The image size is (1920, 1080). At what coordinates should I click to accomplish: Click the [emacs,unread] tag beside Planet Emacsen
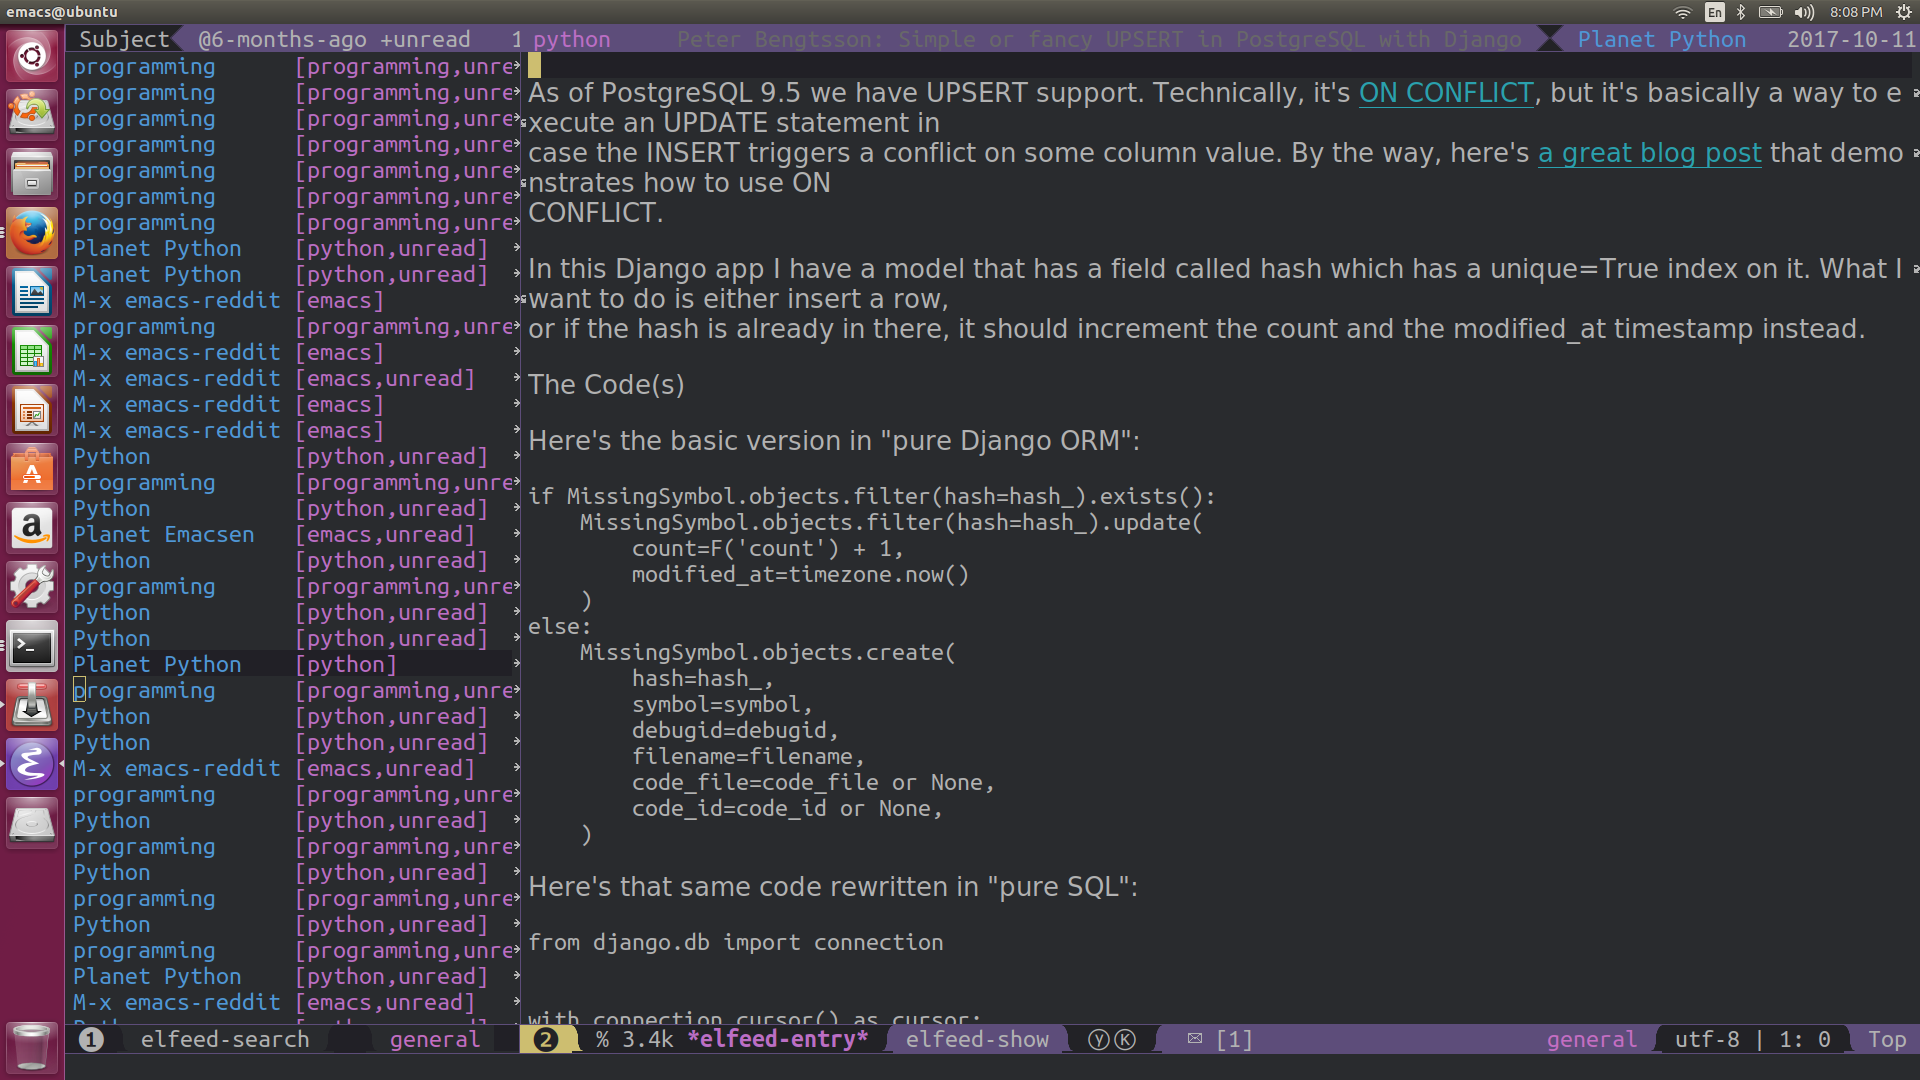(x=385, y=535)
